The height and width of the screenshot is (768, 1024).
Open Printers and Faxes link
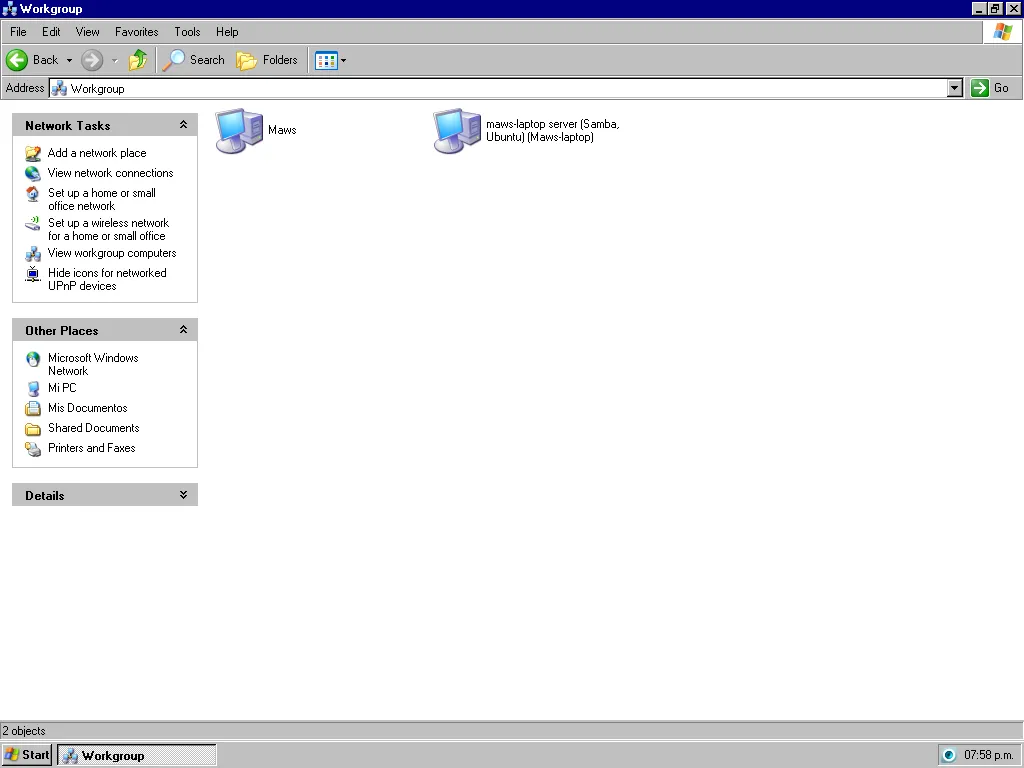(91, 448)
